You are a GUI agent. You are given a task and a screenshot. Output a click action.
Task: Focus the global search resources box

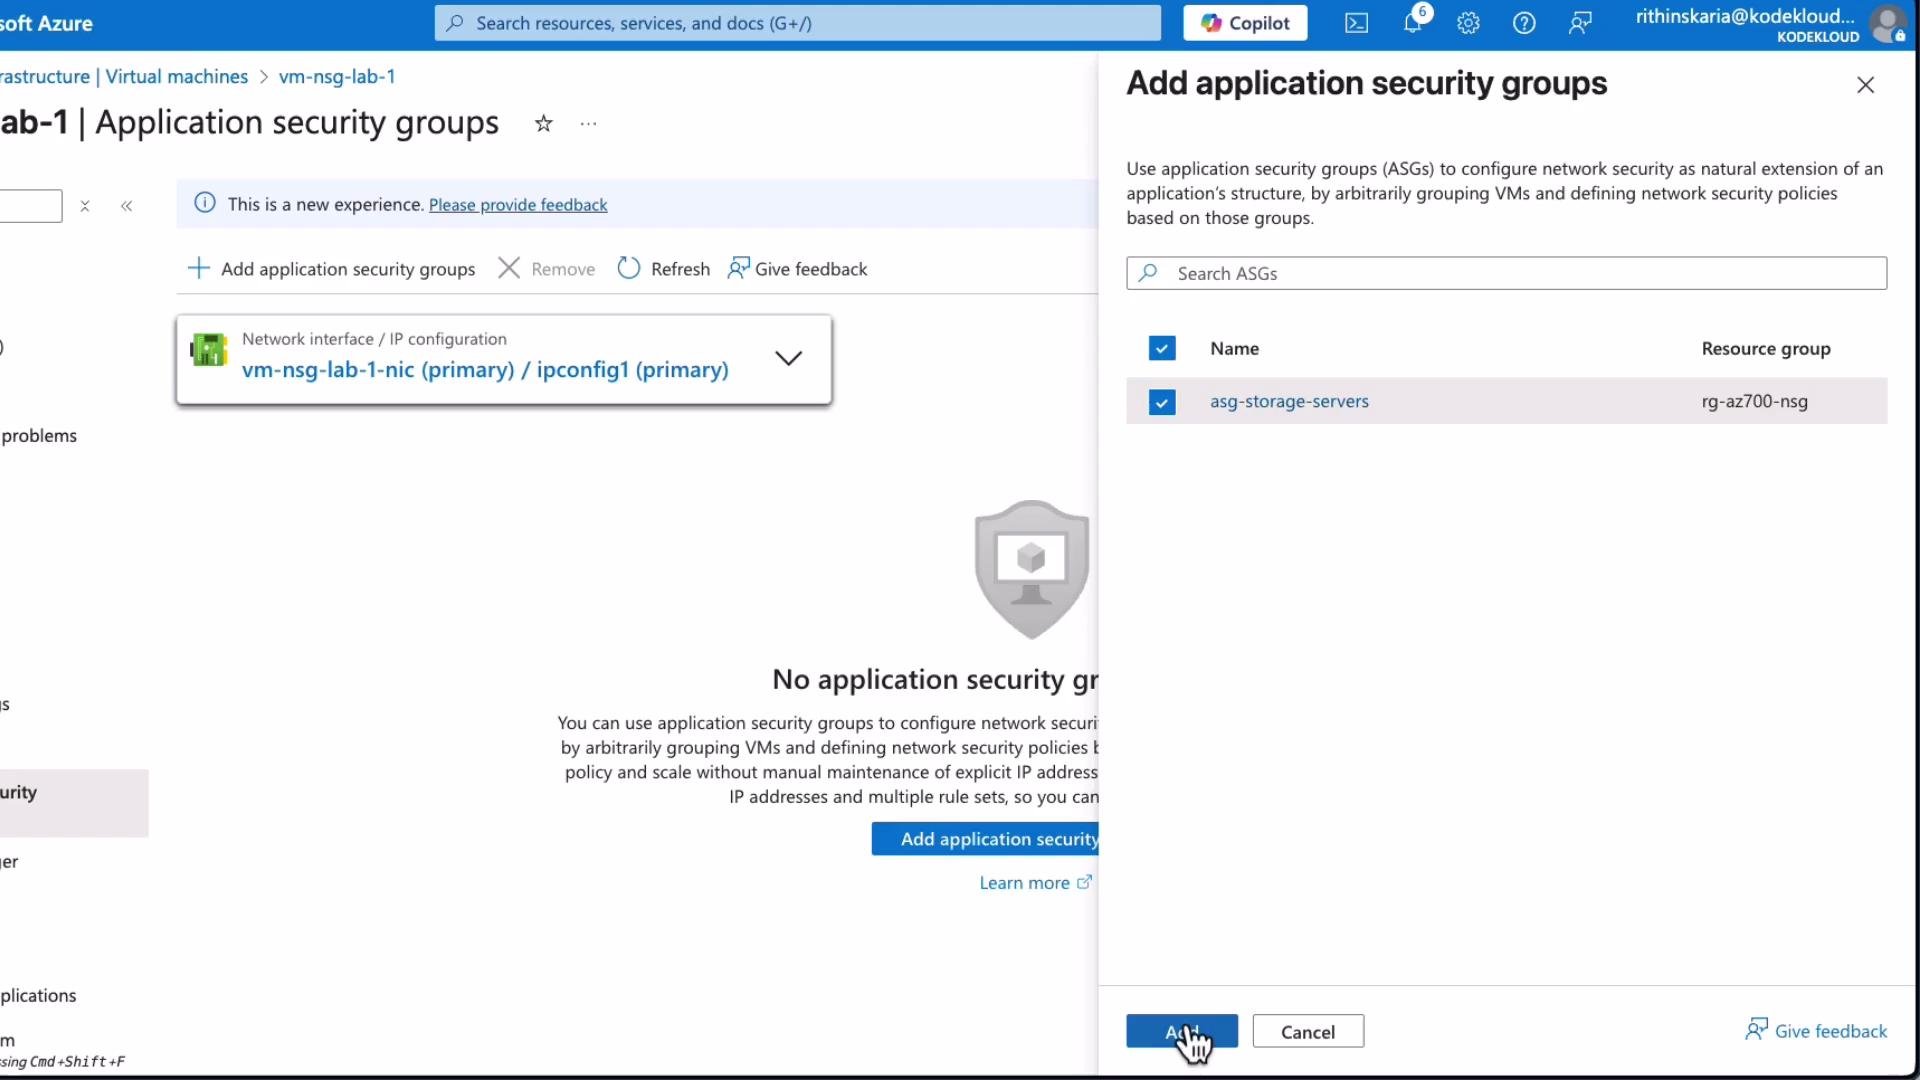coord(798,23)
